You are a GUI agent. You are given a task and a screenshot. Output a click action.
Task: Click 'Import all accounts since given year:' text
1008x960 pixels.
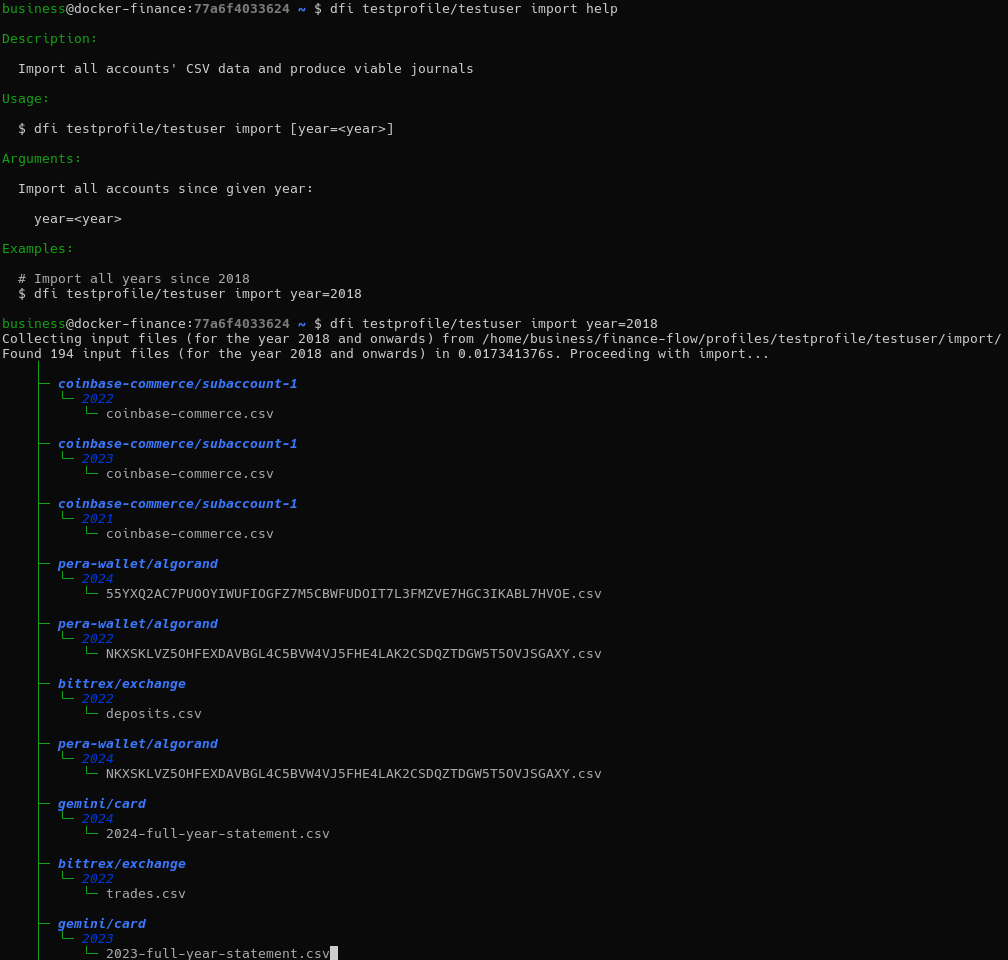click(165, 189)
